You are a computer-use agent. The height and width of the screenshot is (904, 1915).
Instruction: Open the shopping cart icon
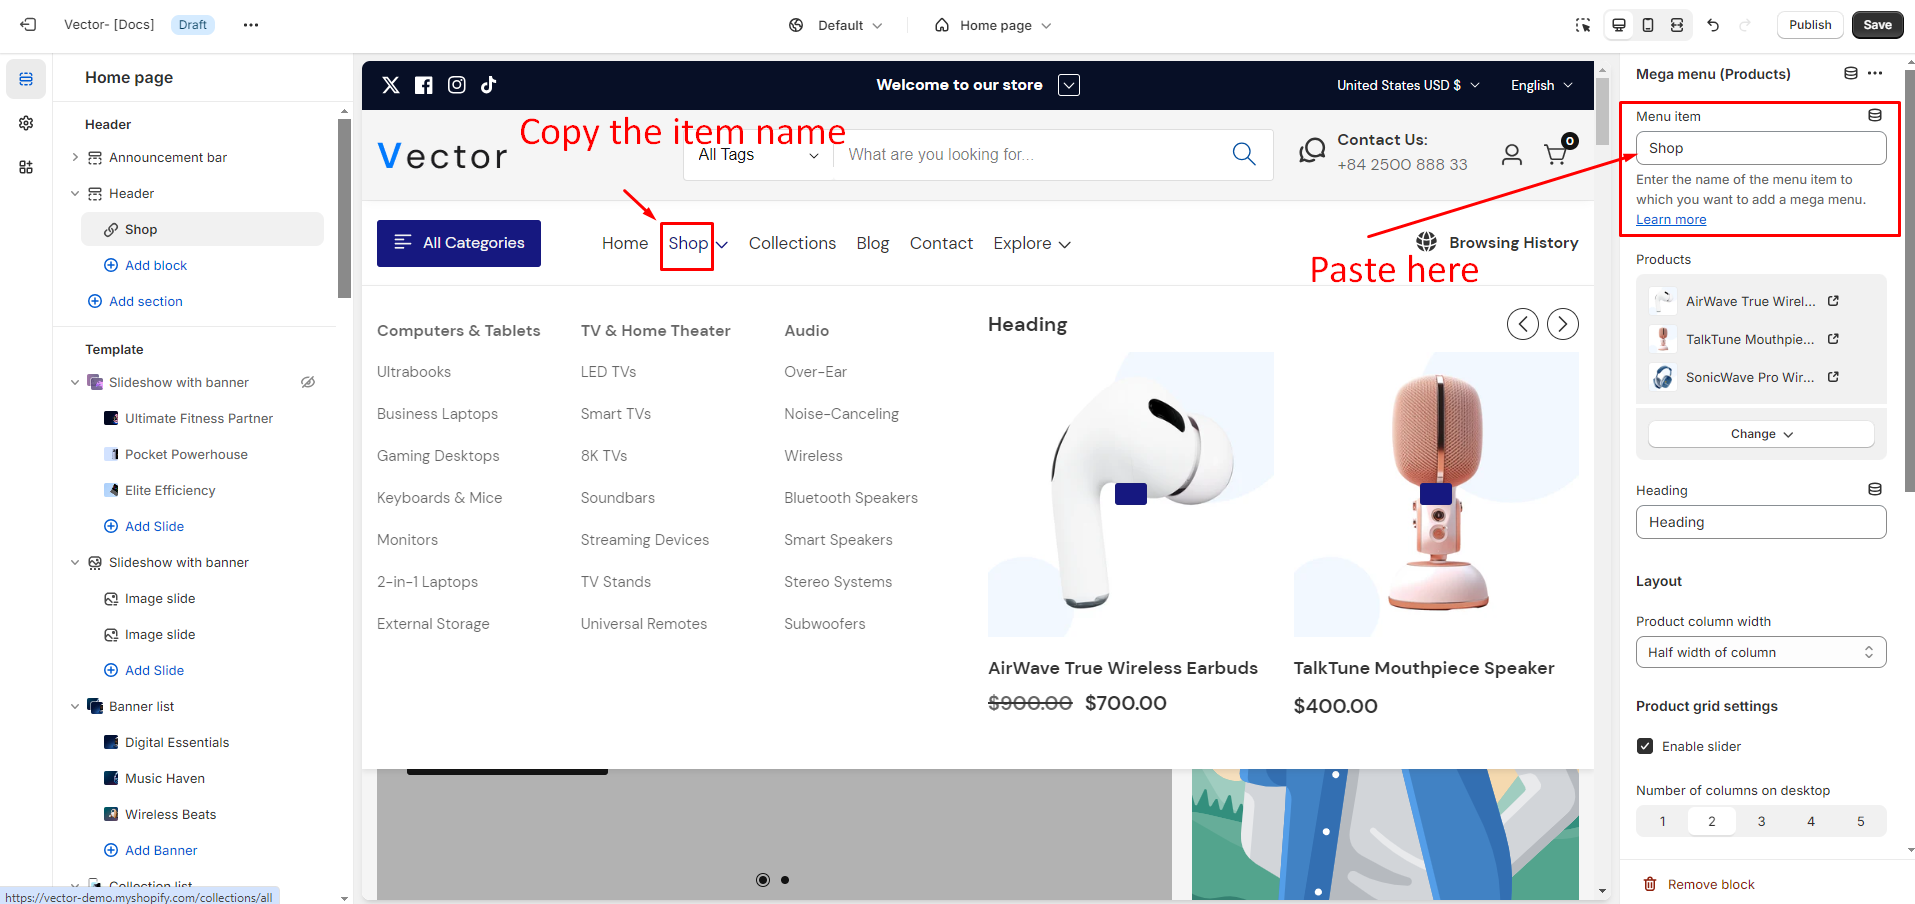[1555, 154]
